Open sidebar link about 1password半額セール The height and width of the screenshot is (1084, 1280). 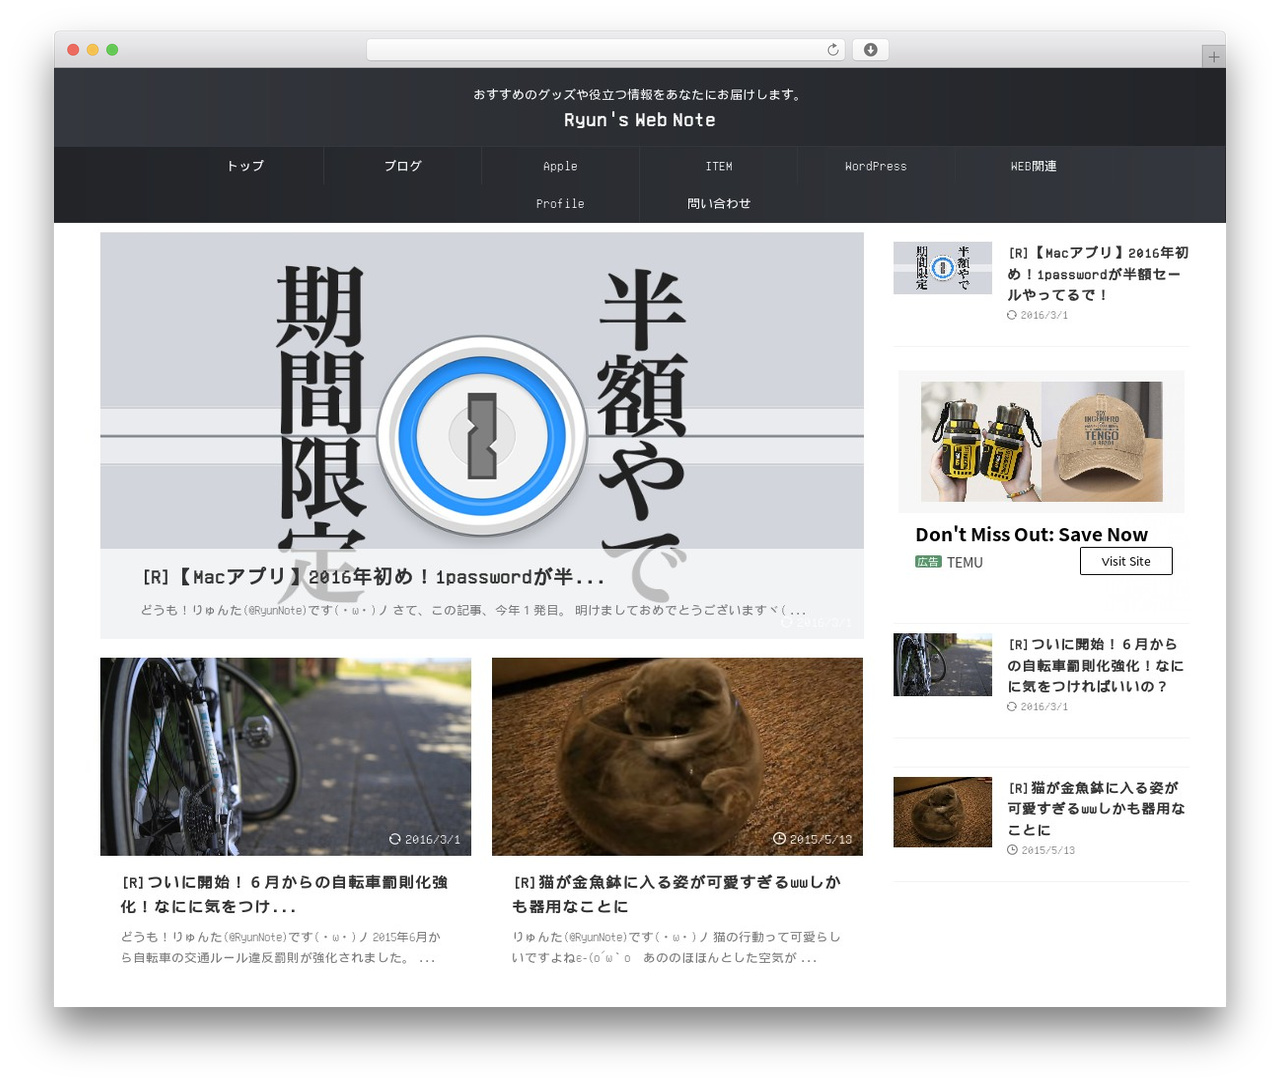(x=1098, y=274)
